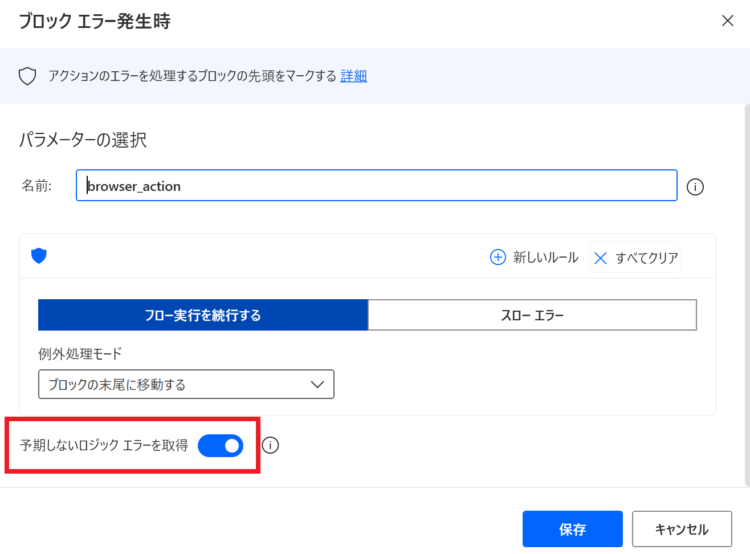Click the shield icon in info banner
Image resolution: width=750 pixels, height=554 pixels.
click(x=27, y=76)
